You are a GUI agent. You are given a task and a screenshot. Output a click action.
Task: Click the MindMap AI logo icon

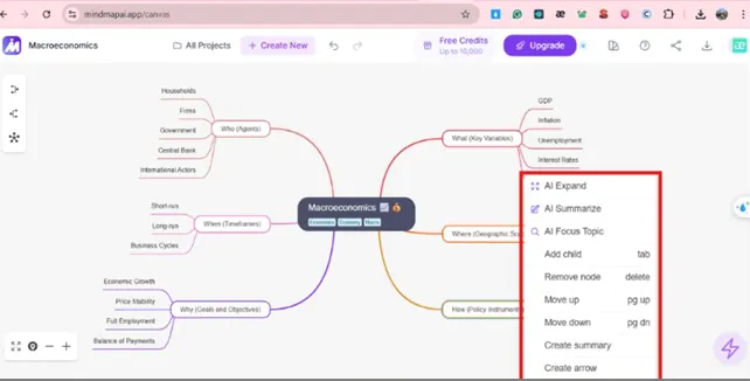pos(11,46)
